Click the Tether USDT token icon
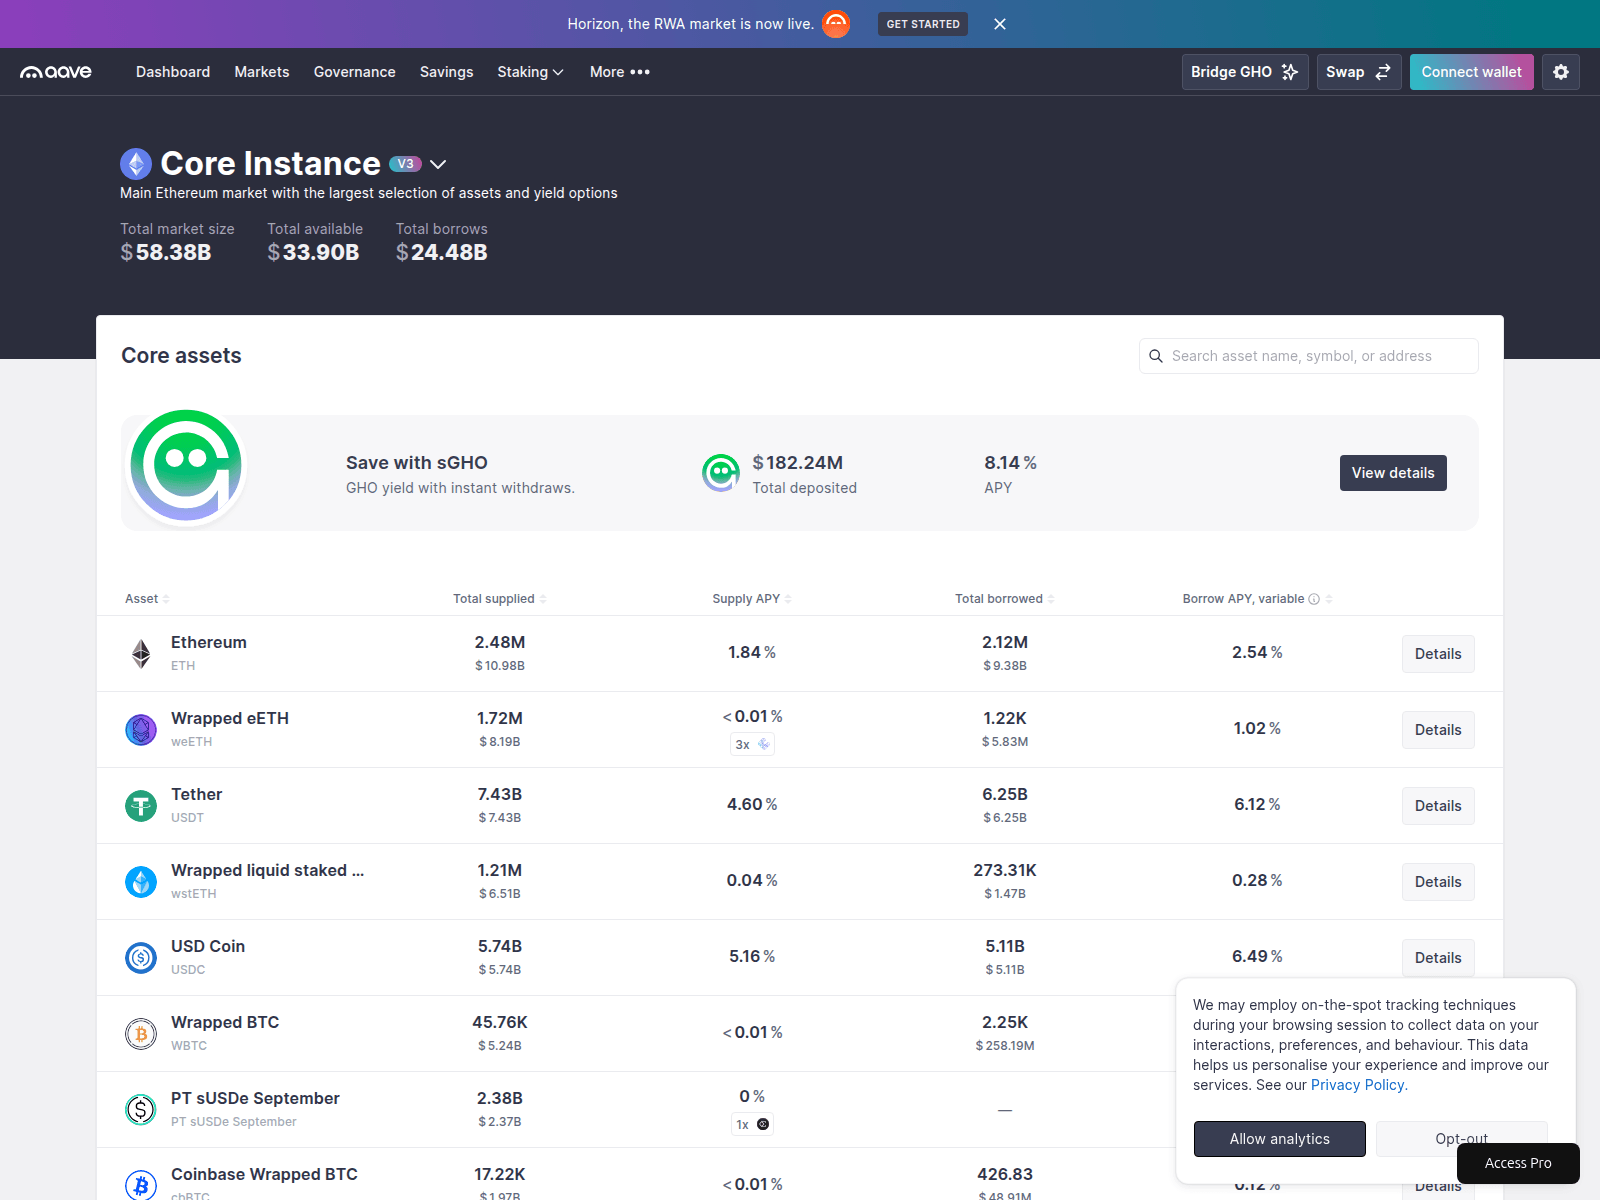 click(x=141, y=806)
